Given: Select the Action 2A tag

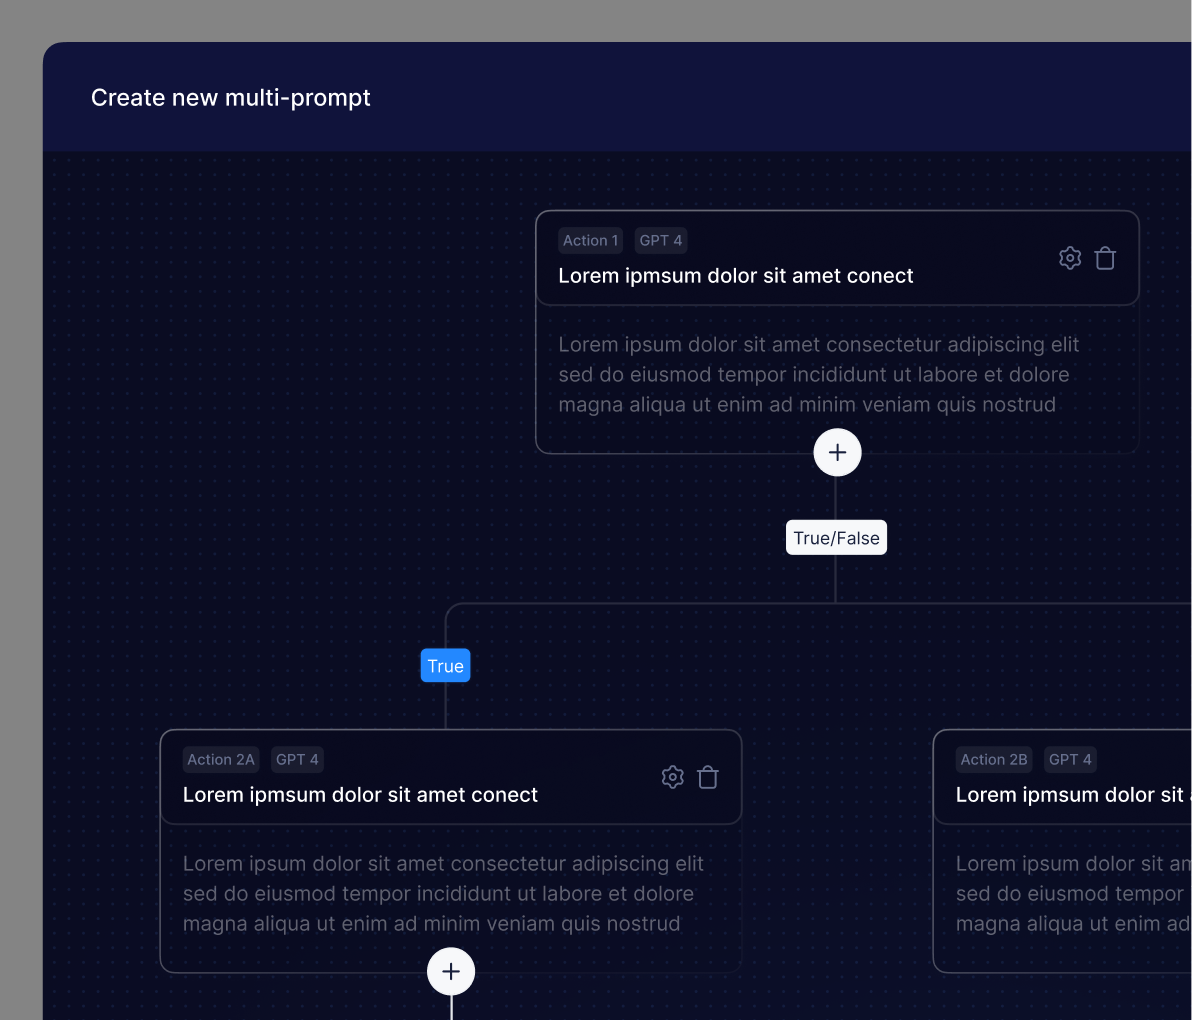Looking at the screenshot, I should 221,760.
